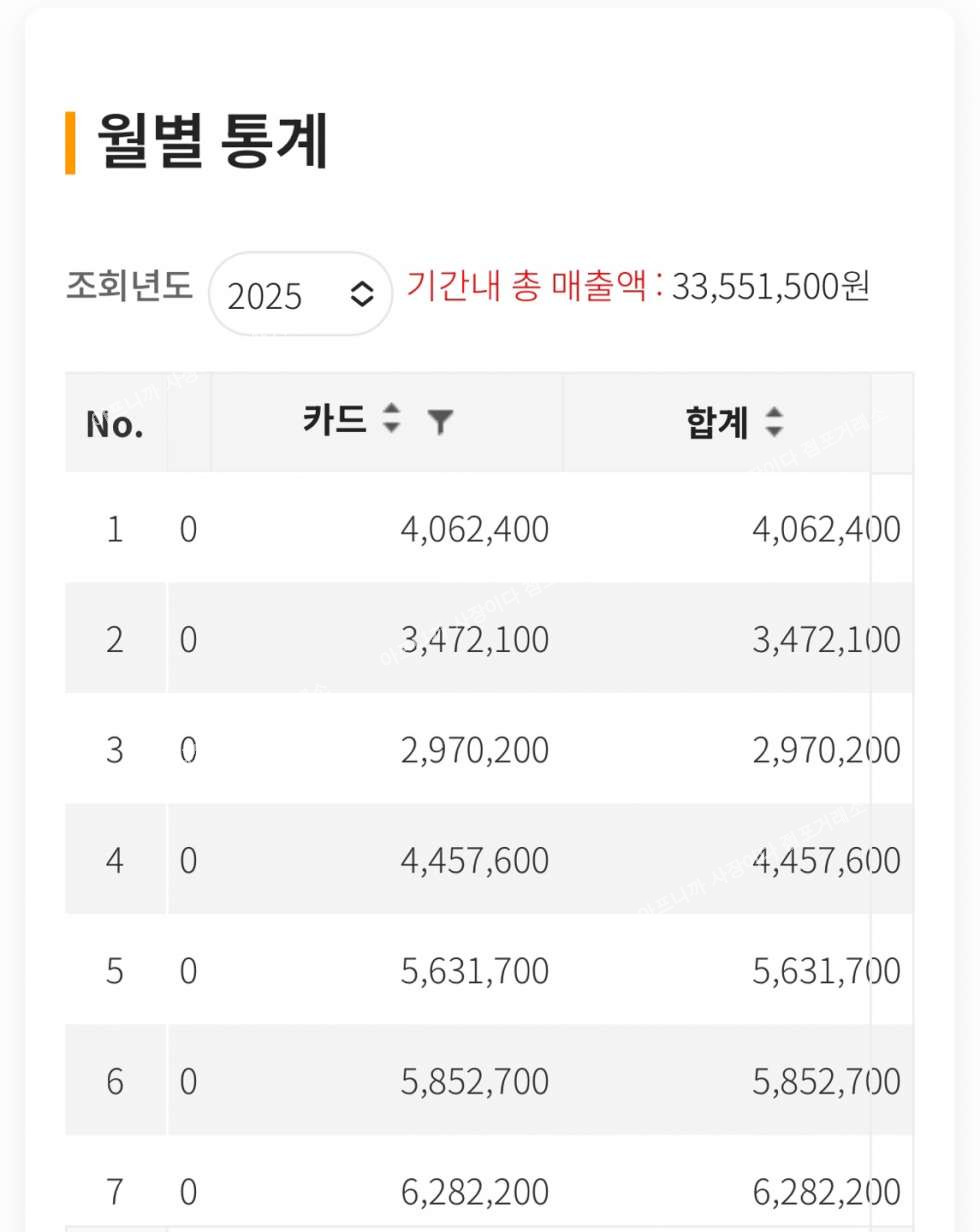The width and height of the screenshot is (980, 1232).
Task: Select row 1 card amount 4,062,400
Action: 474,529
